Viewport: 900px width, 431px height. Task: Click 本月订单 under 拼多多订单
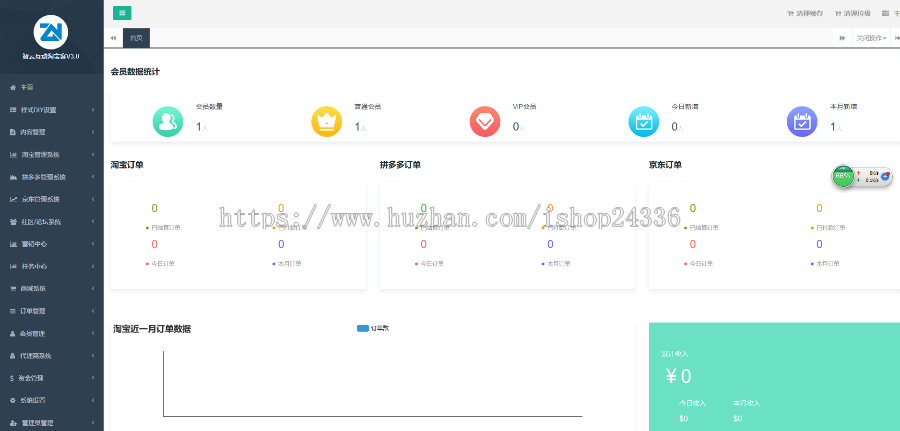(558, 264)
